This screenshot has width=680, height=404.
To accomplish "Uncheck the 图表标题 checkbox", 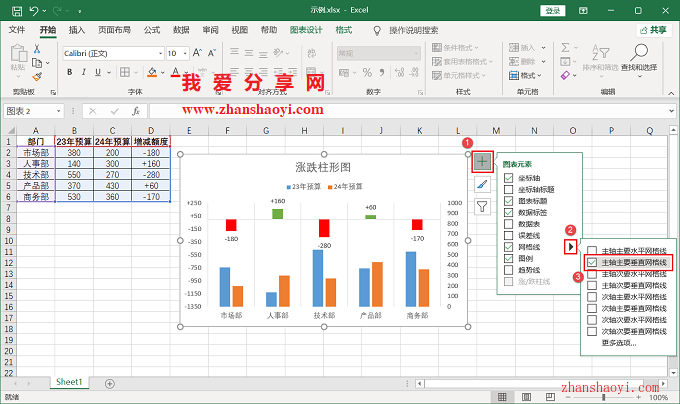I will coord(509,201).
